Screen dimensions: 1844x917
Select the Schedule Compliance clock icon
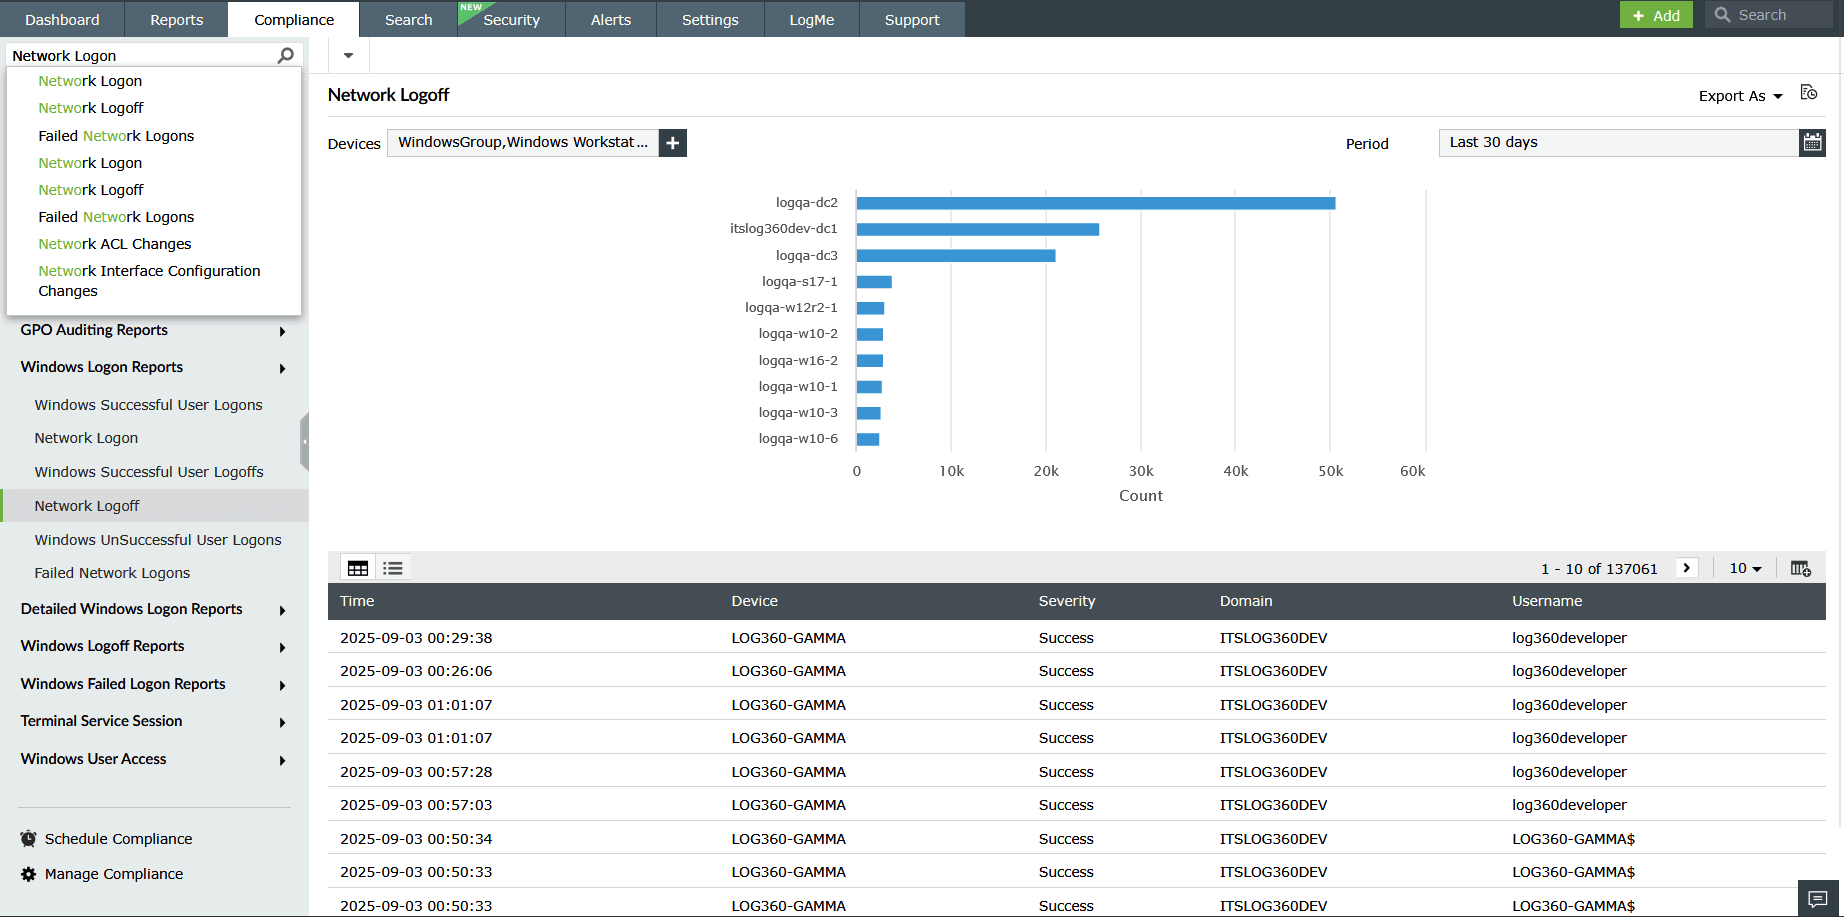pos(28,838)
